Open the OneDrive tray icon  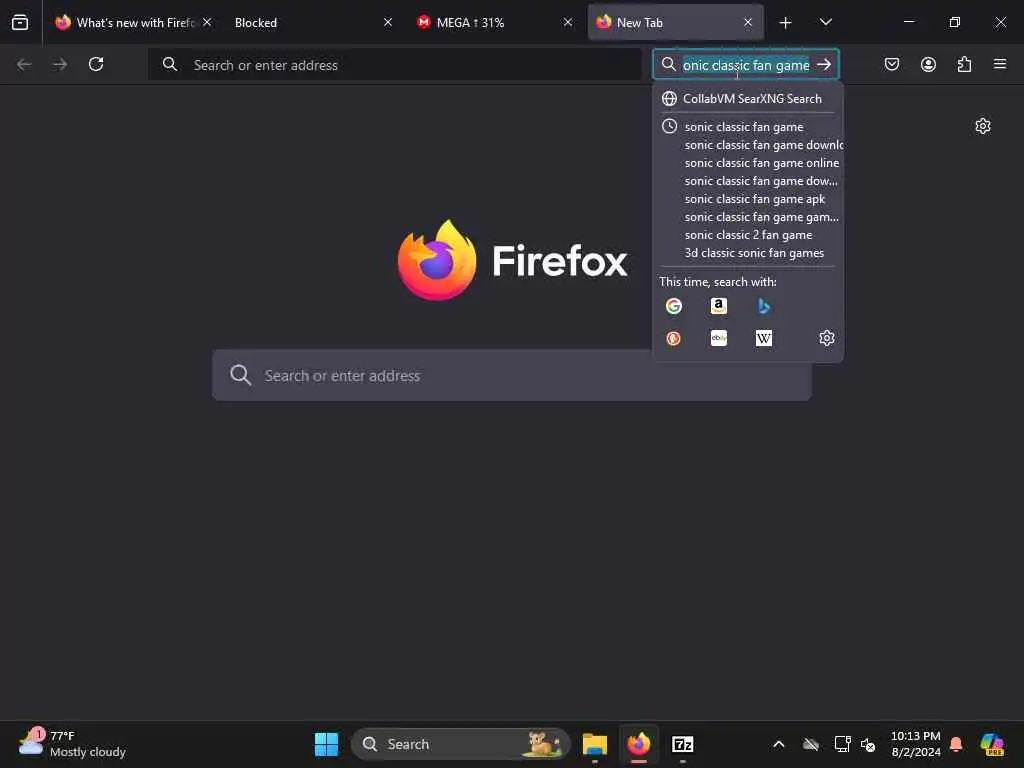(x=811, y=744)
